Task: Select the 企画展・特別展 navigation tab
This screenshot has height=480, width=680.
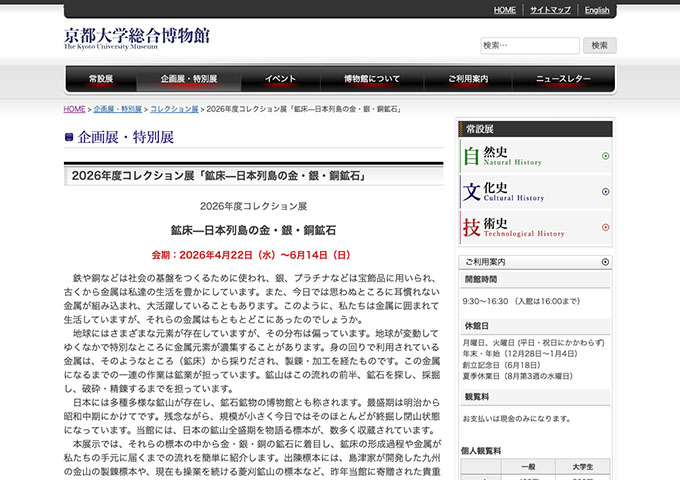Action: [189, 79]
